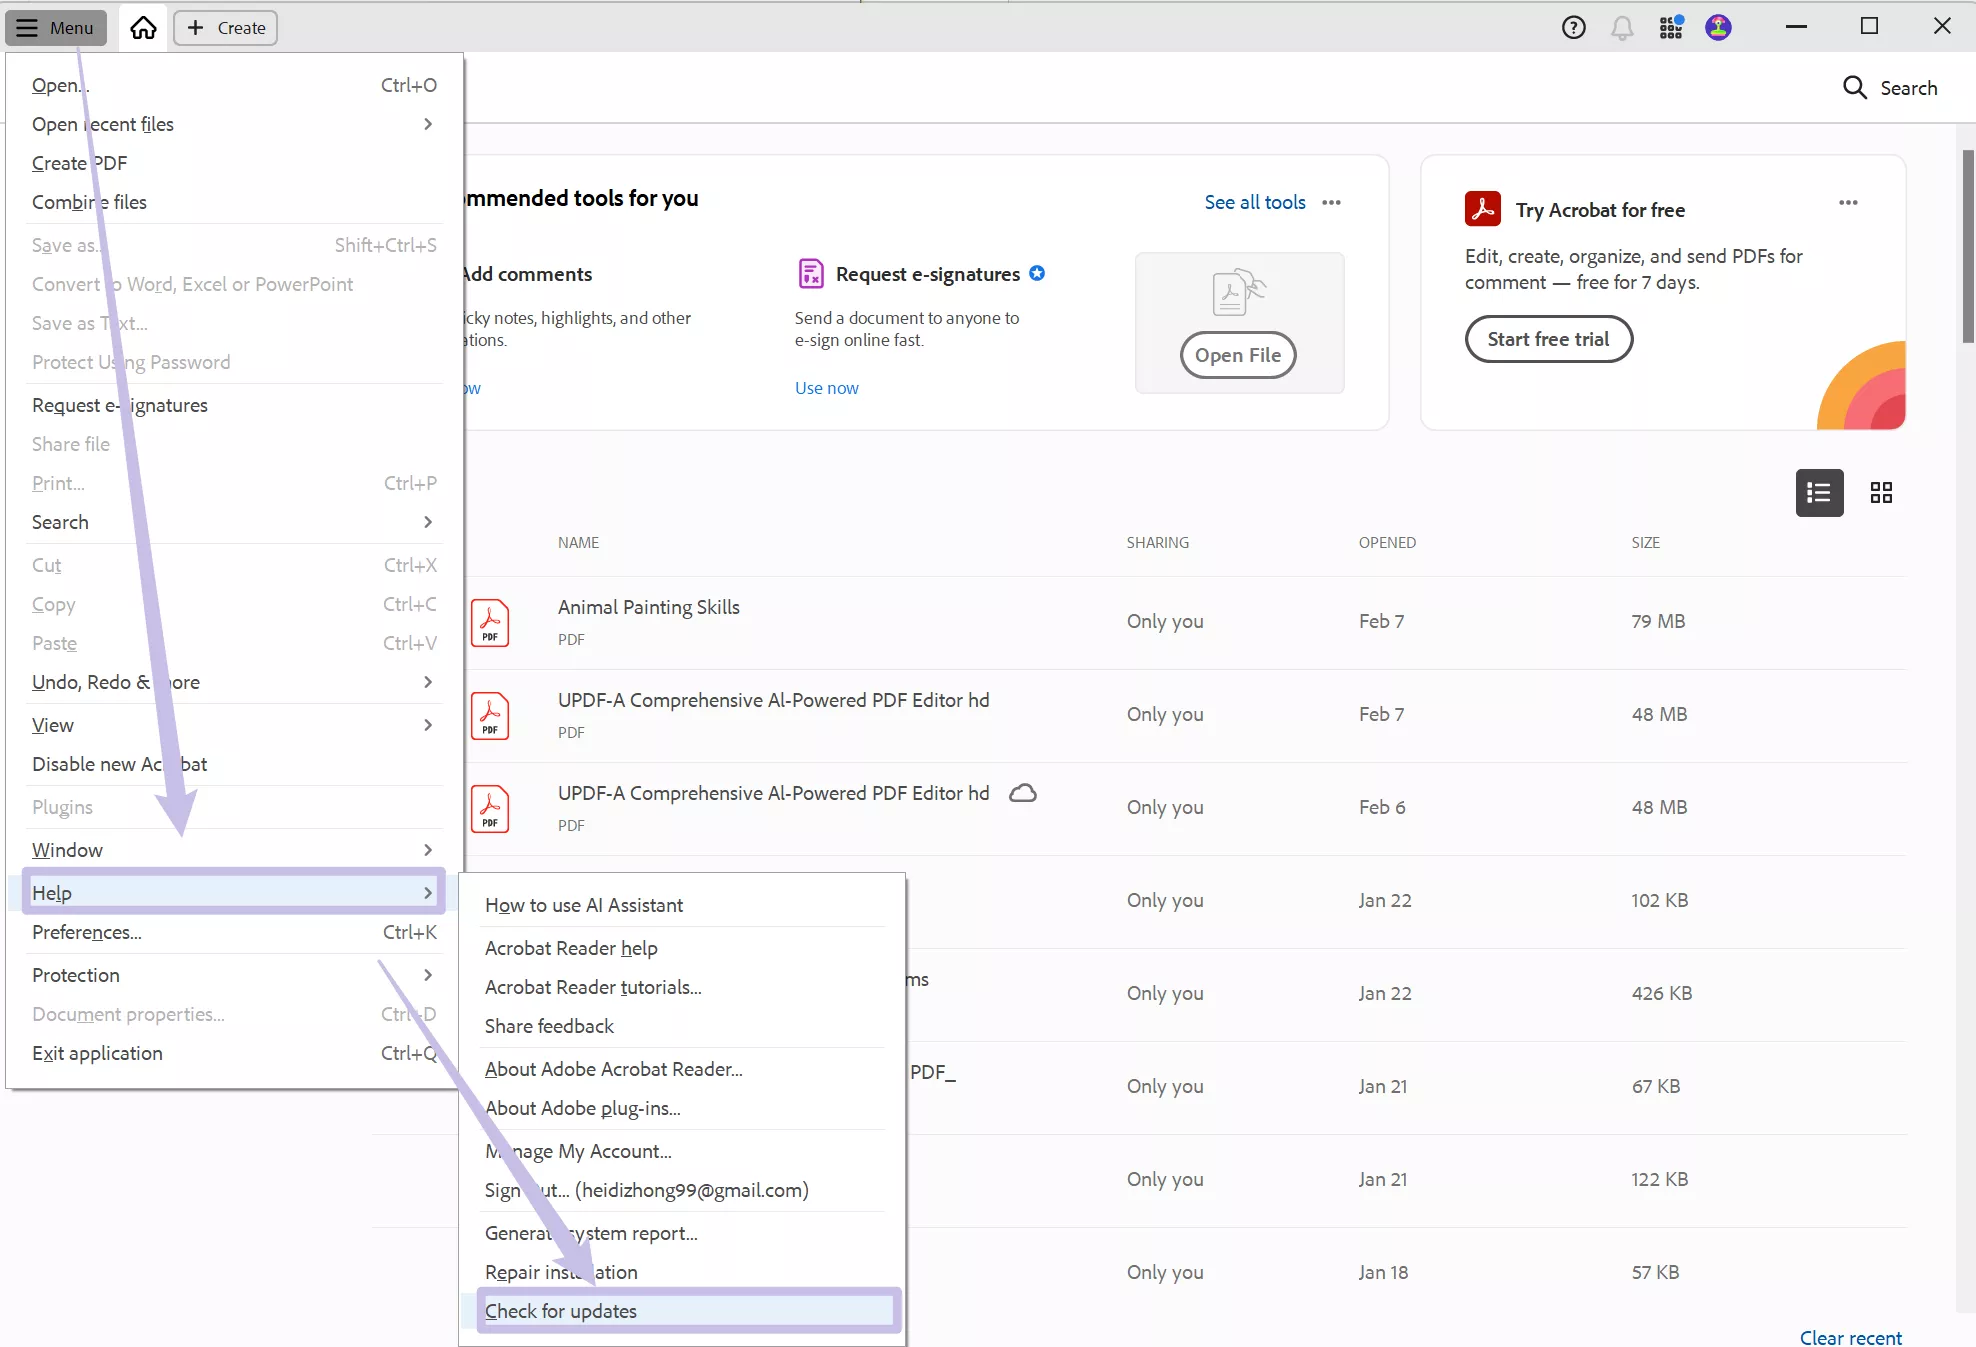
Task: Open the notifications bell icon
Action: click(1621, 27)
